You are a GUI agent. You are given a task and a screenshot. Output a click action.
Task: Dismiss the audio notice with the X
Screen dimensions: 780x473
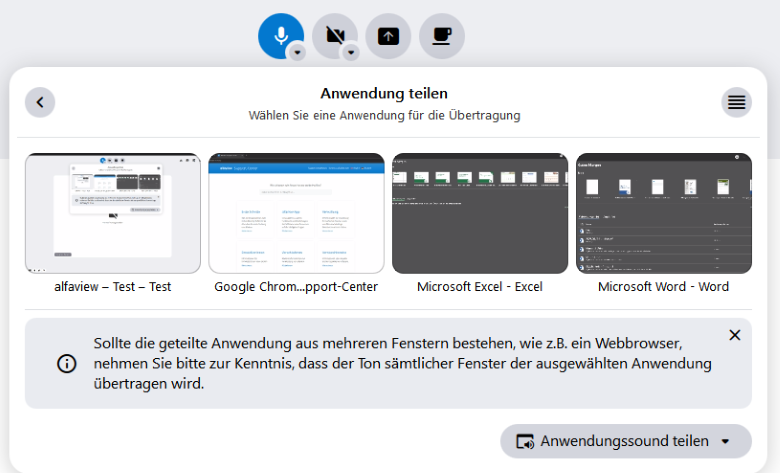735,335
